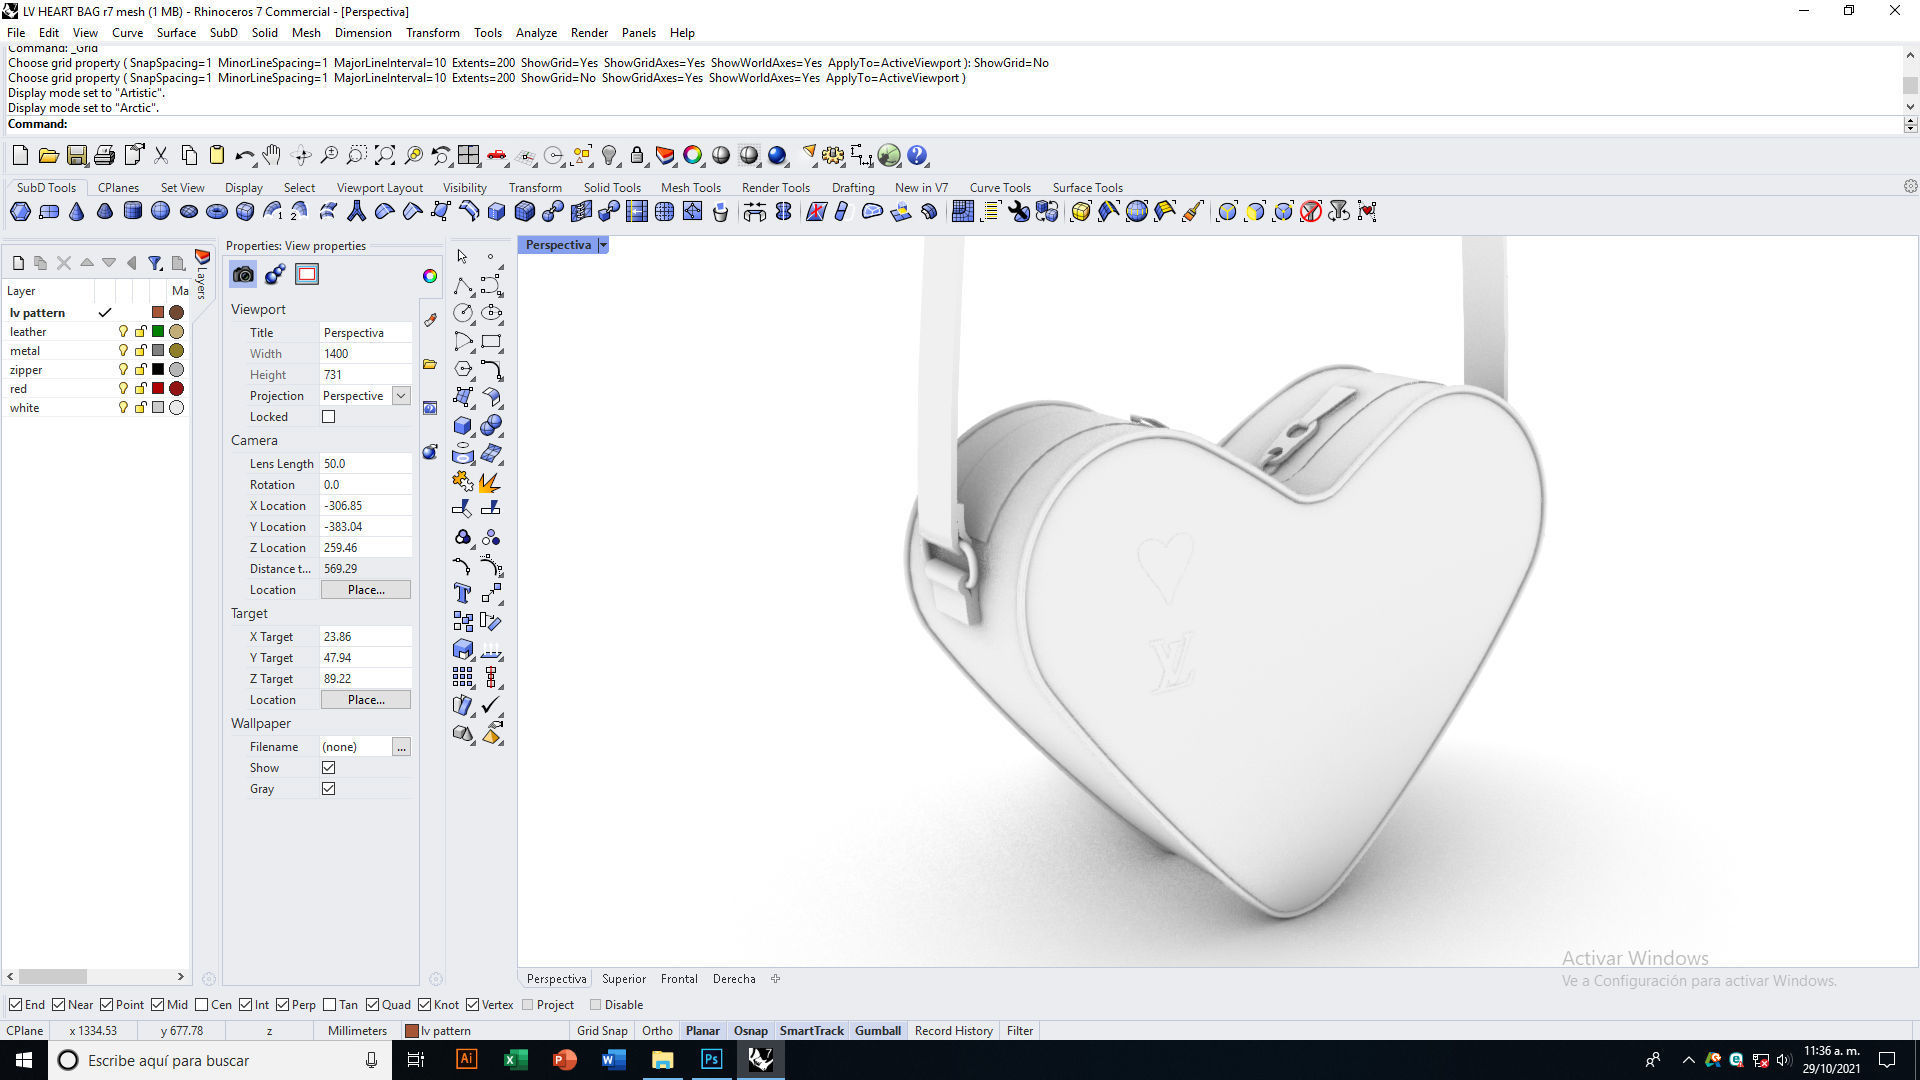Select the SubD Cone tool
The width and height of the screenshot is (1920, 1080).
coord(76,211)
